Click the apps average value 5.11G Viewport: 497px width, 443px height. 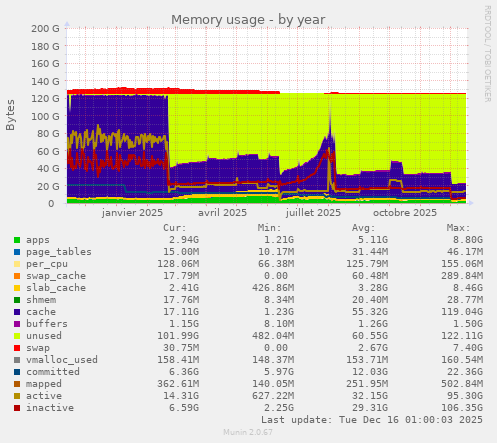(x=373, y=240)
